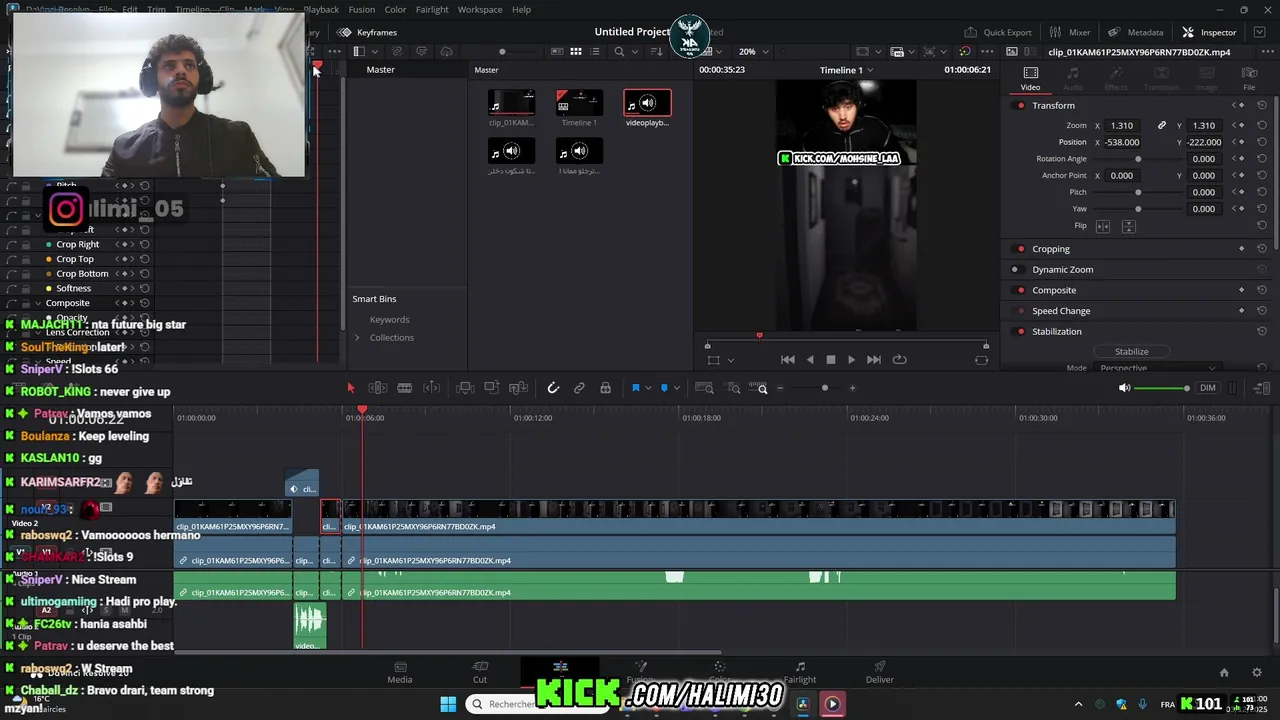Expand the Collections tree in Smart Bins

pyautogui.click(x=357, y=338)
